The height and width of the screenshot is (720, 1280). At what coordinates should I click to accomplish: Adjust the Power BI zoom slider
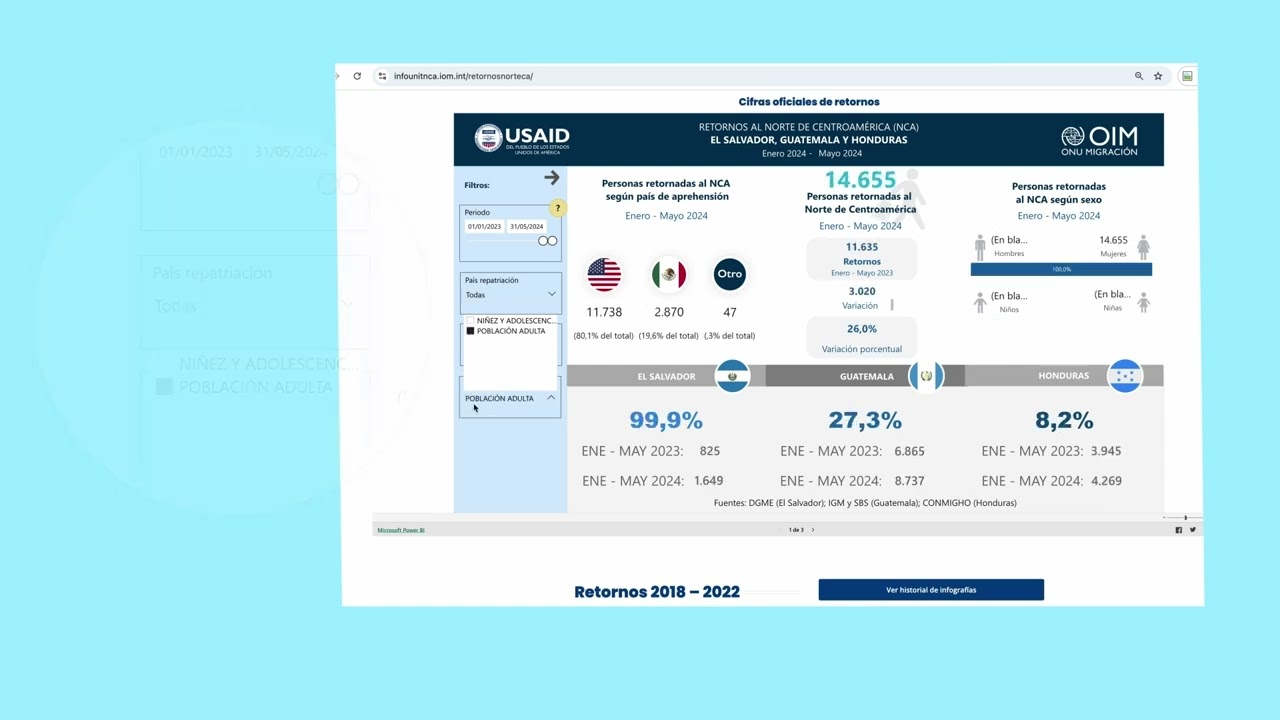(1185, 518)
